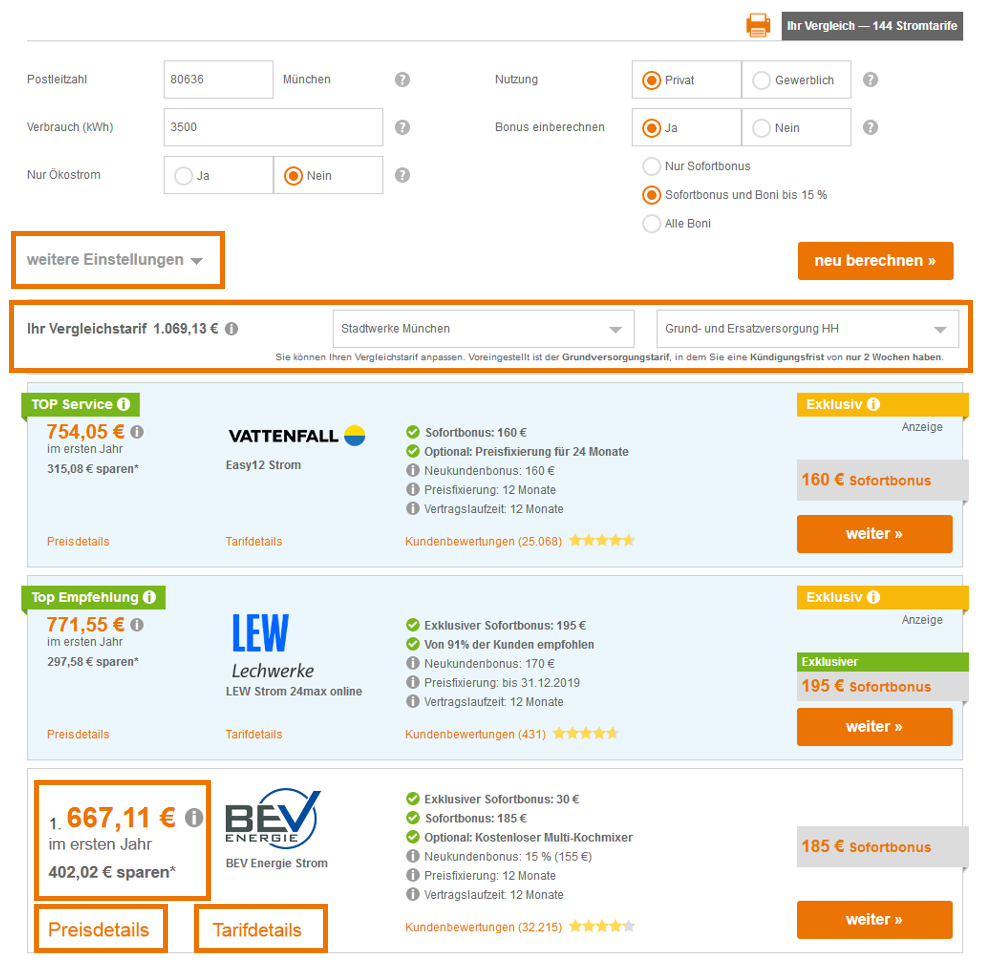Choose Sofortbonus und Boni bis 15 %
Image resolution: width=990 pixels, height=963 pixels.
pos(735,195)
